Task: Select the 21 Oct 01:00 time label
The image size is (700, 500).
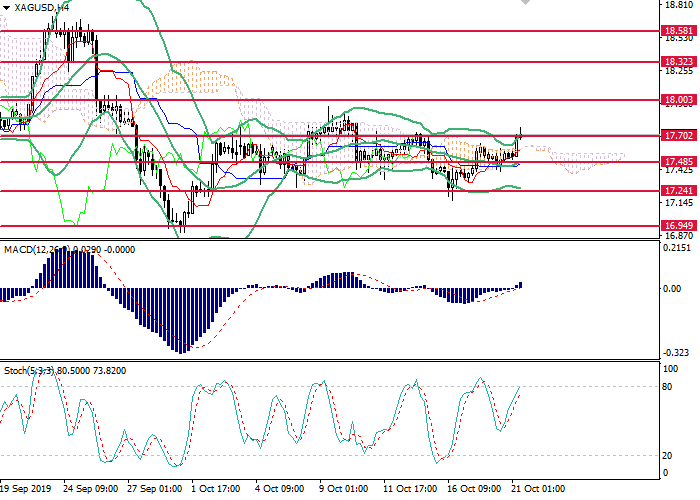Action: coord(538,490)
